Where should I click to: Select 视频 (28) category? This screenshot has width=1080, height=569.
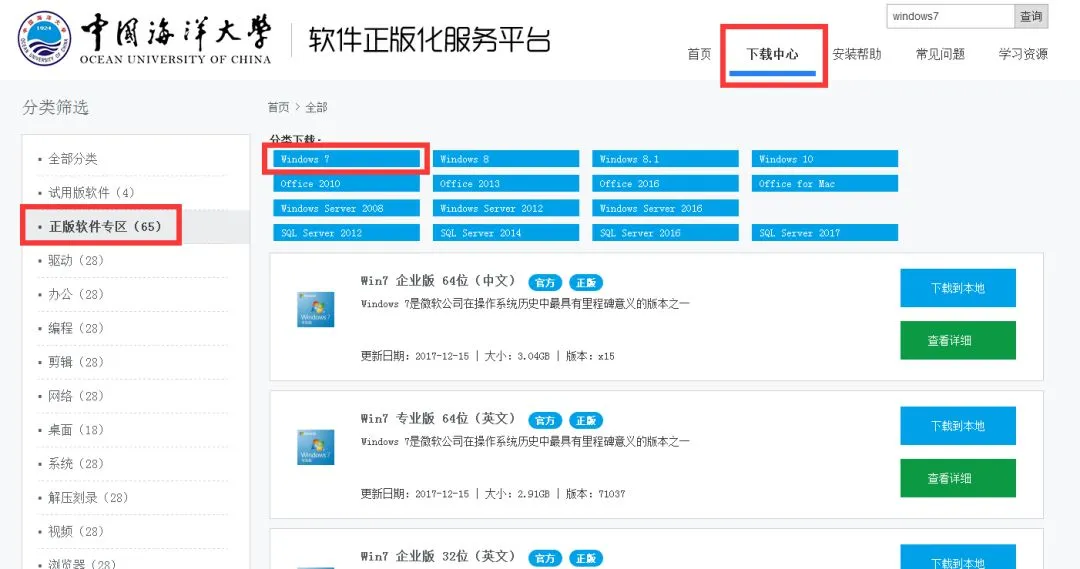coord(76,531)
